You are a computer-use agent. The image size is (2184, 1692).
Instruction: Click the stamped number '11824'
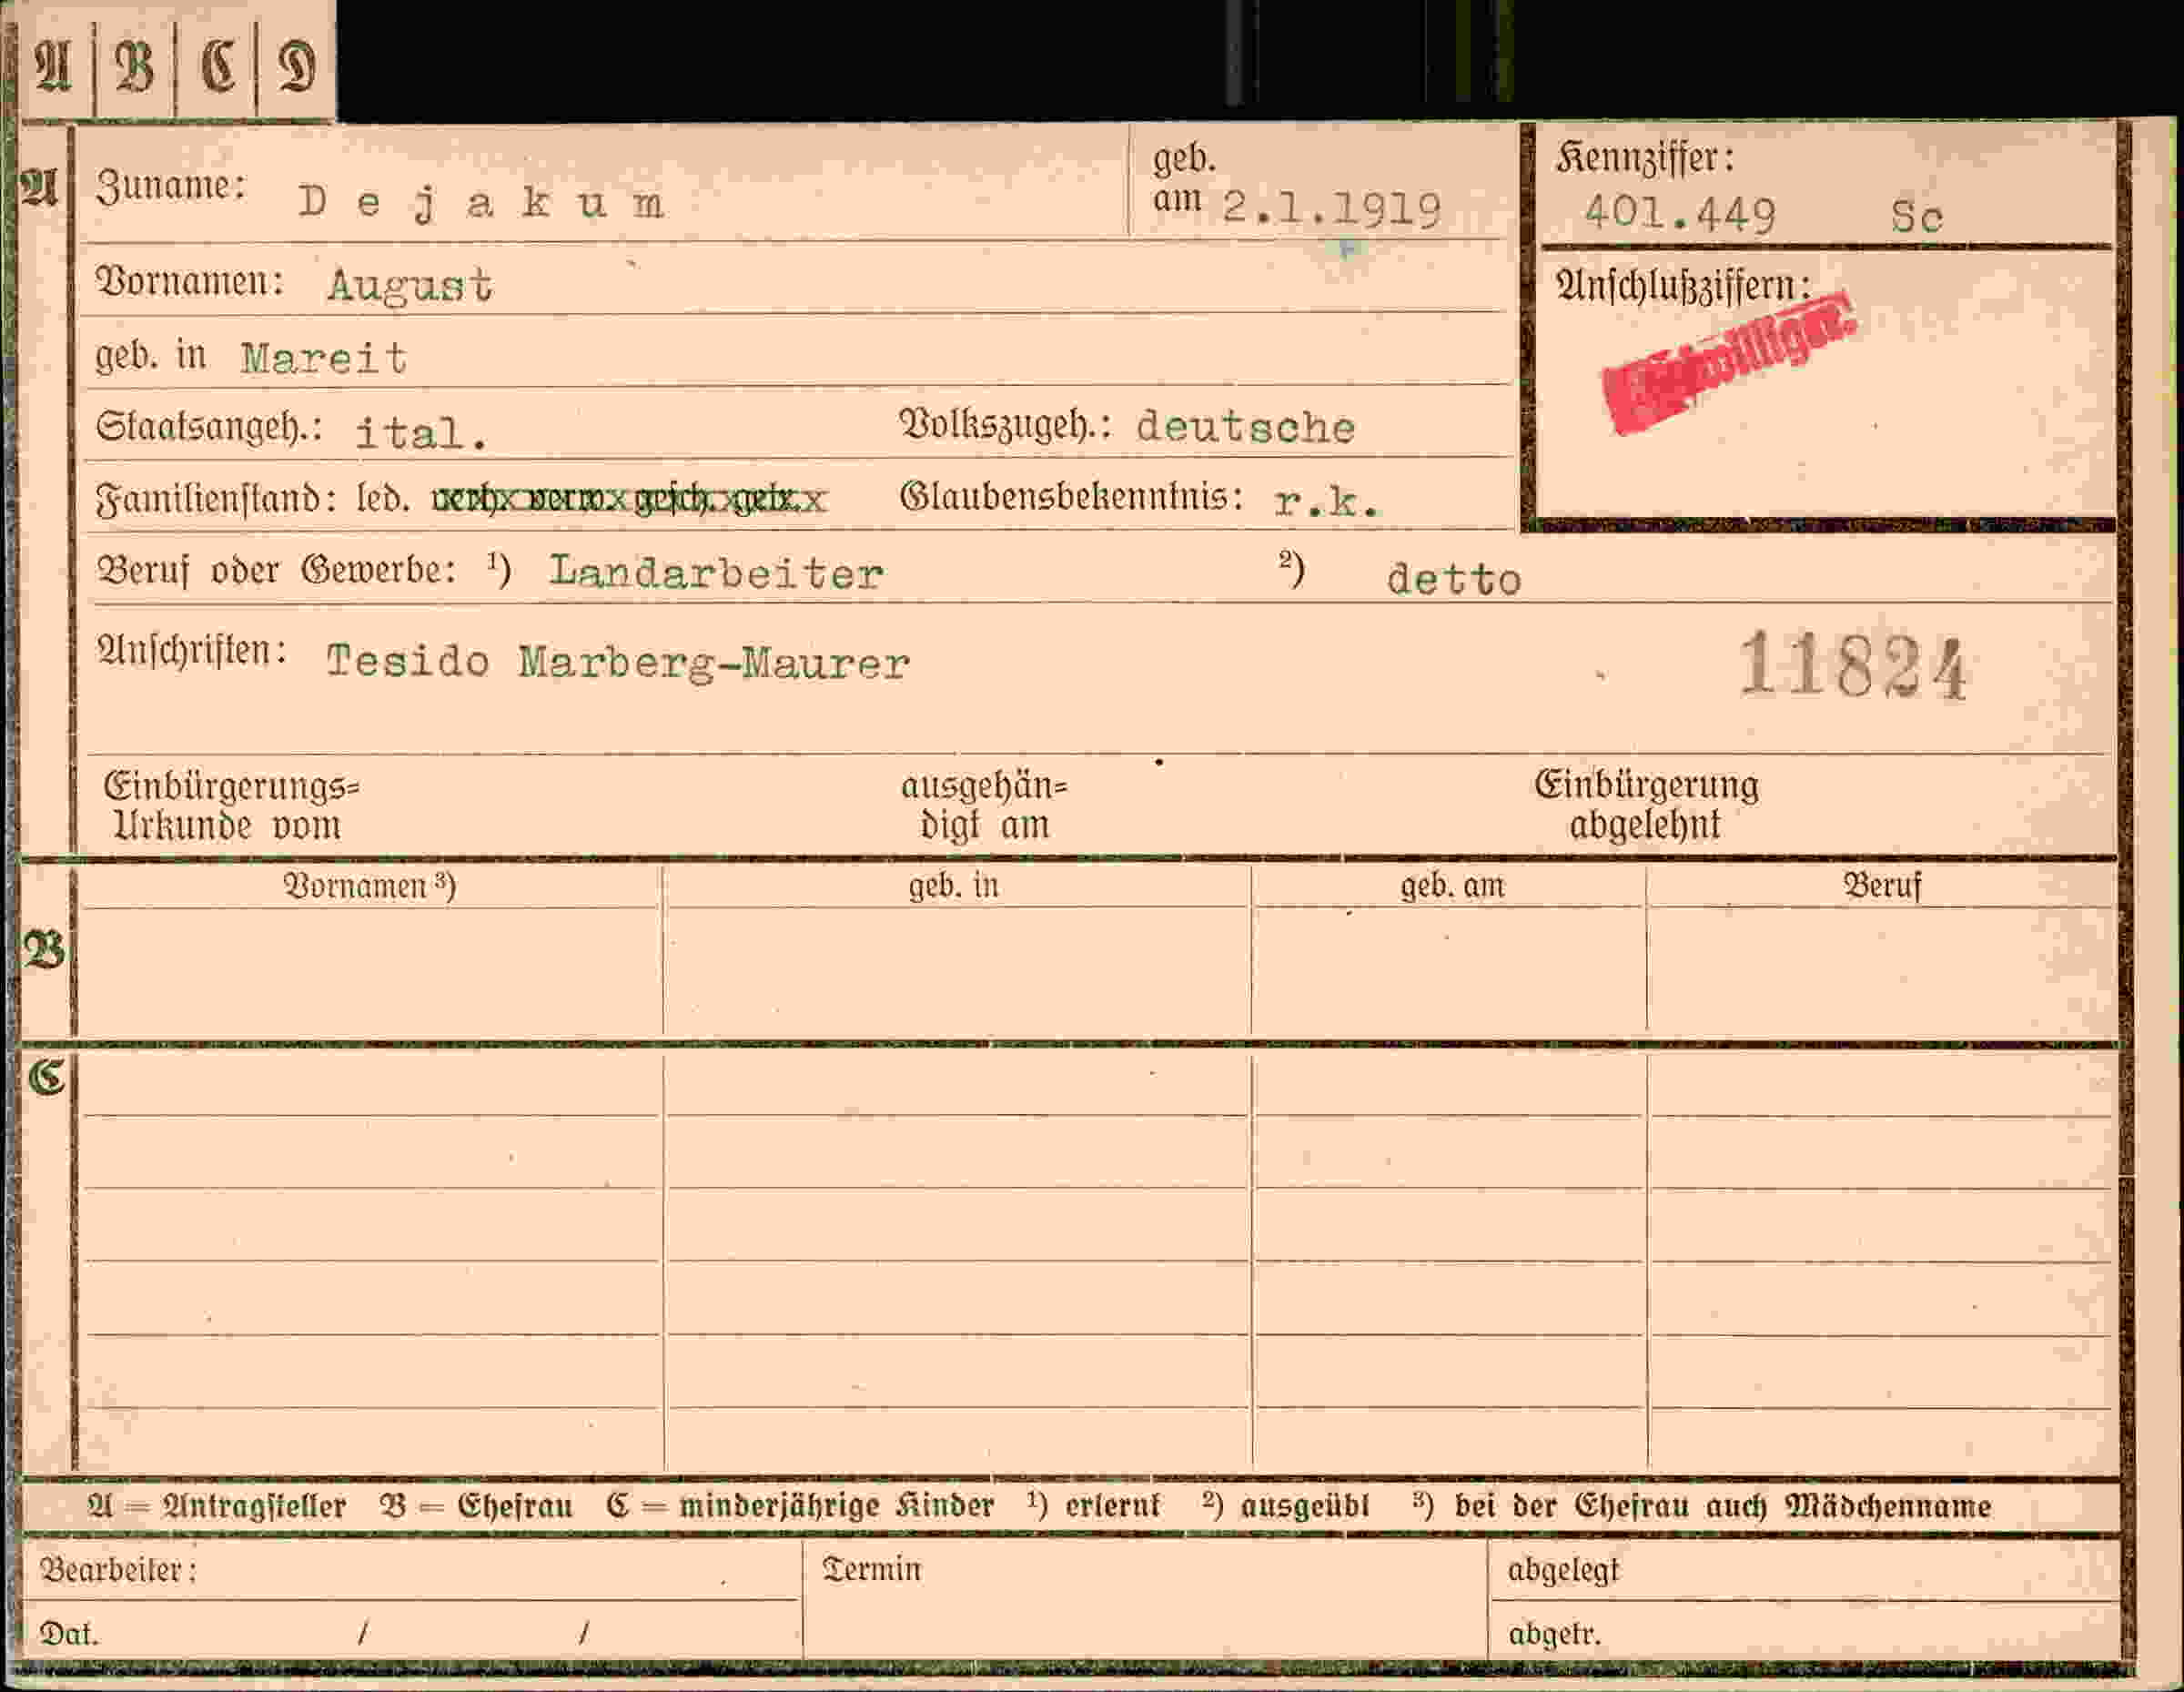click(1854, 666)
